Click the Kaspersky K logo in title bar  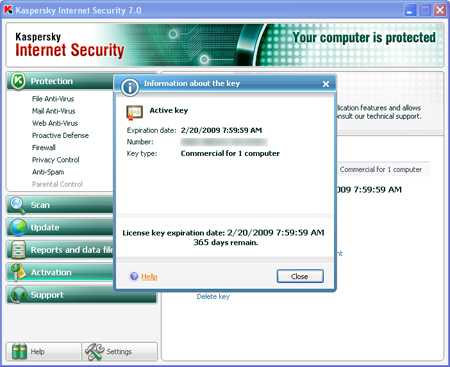[x=8, y=10]
